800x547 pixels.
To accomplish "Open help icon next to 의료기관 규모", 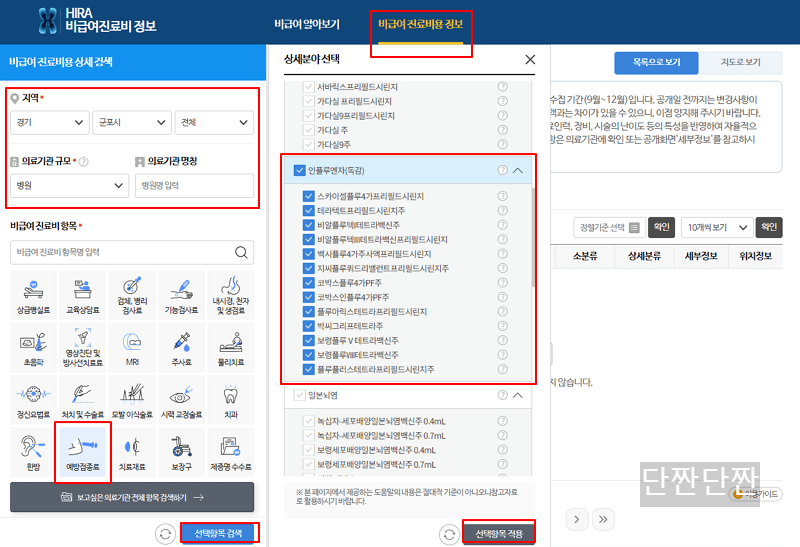I will (x=84, y=161).
